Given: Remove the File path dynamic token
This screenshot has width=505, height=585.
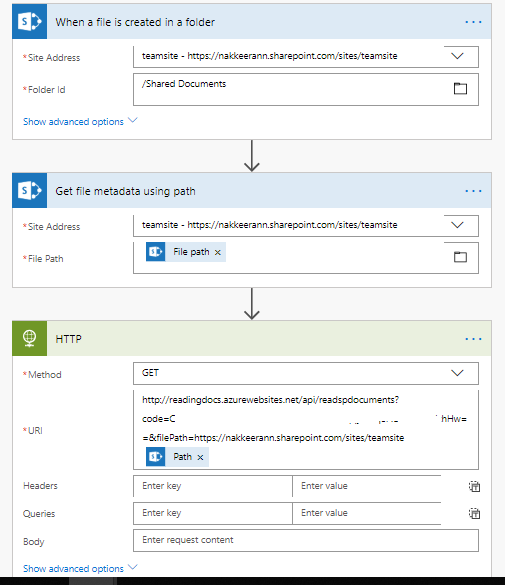Looking at the screenshot, I should point(218,253).
